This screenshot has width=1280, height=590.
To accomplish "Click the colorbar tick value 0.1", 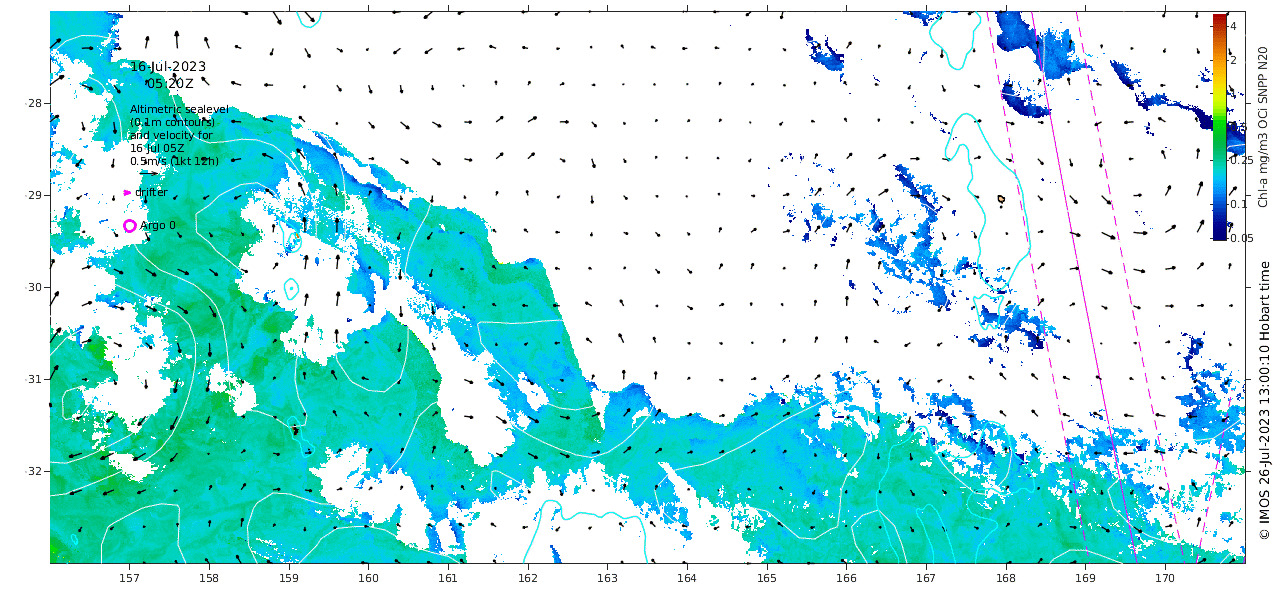I will pos(1237,204).
